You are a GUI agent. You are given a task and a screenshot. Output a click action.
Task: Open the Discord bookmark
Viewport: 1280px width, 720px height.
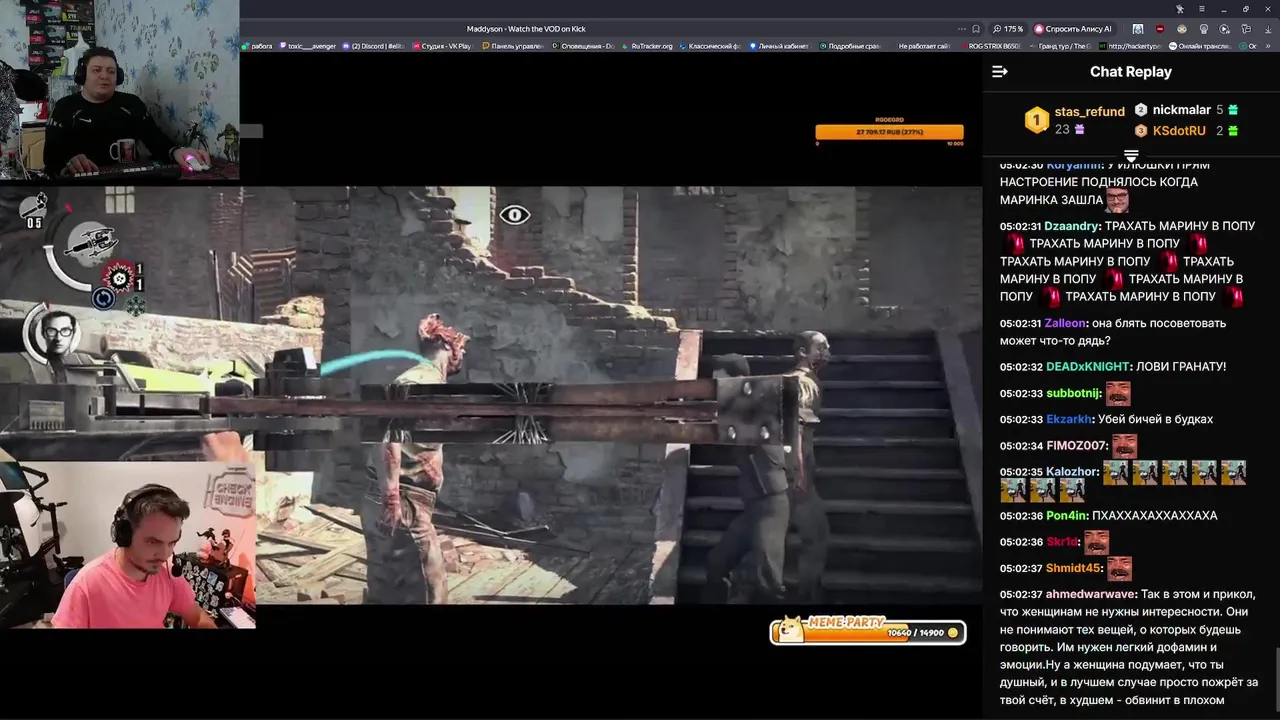[374, 46]
